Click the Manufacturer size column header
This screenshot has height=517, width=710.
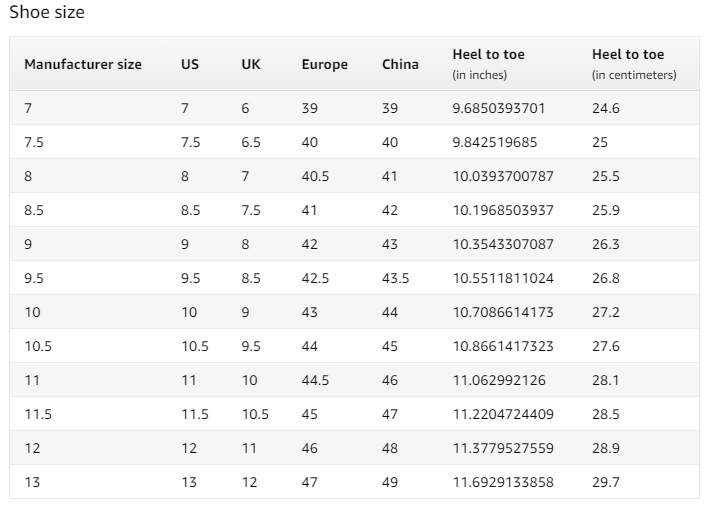pyautogui.click(x=83, y=64)
